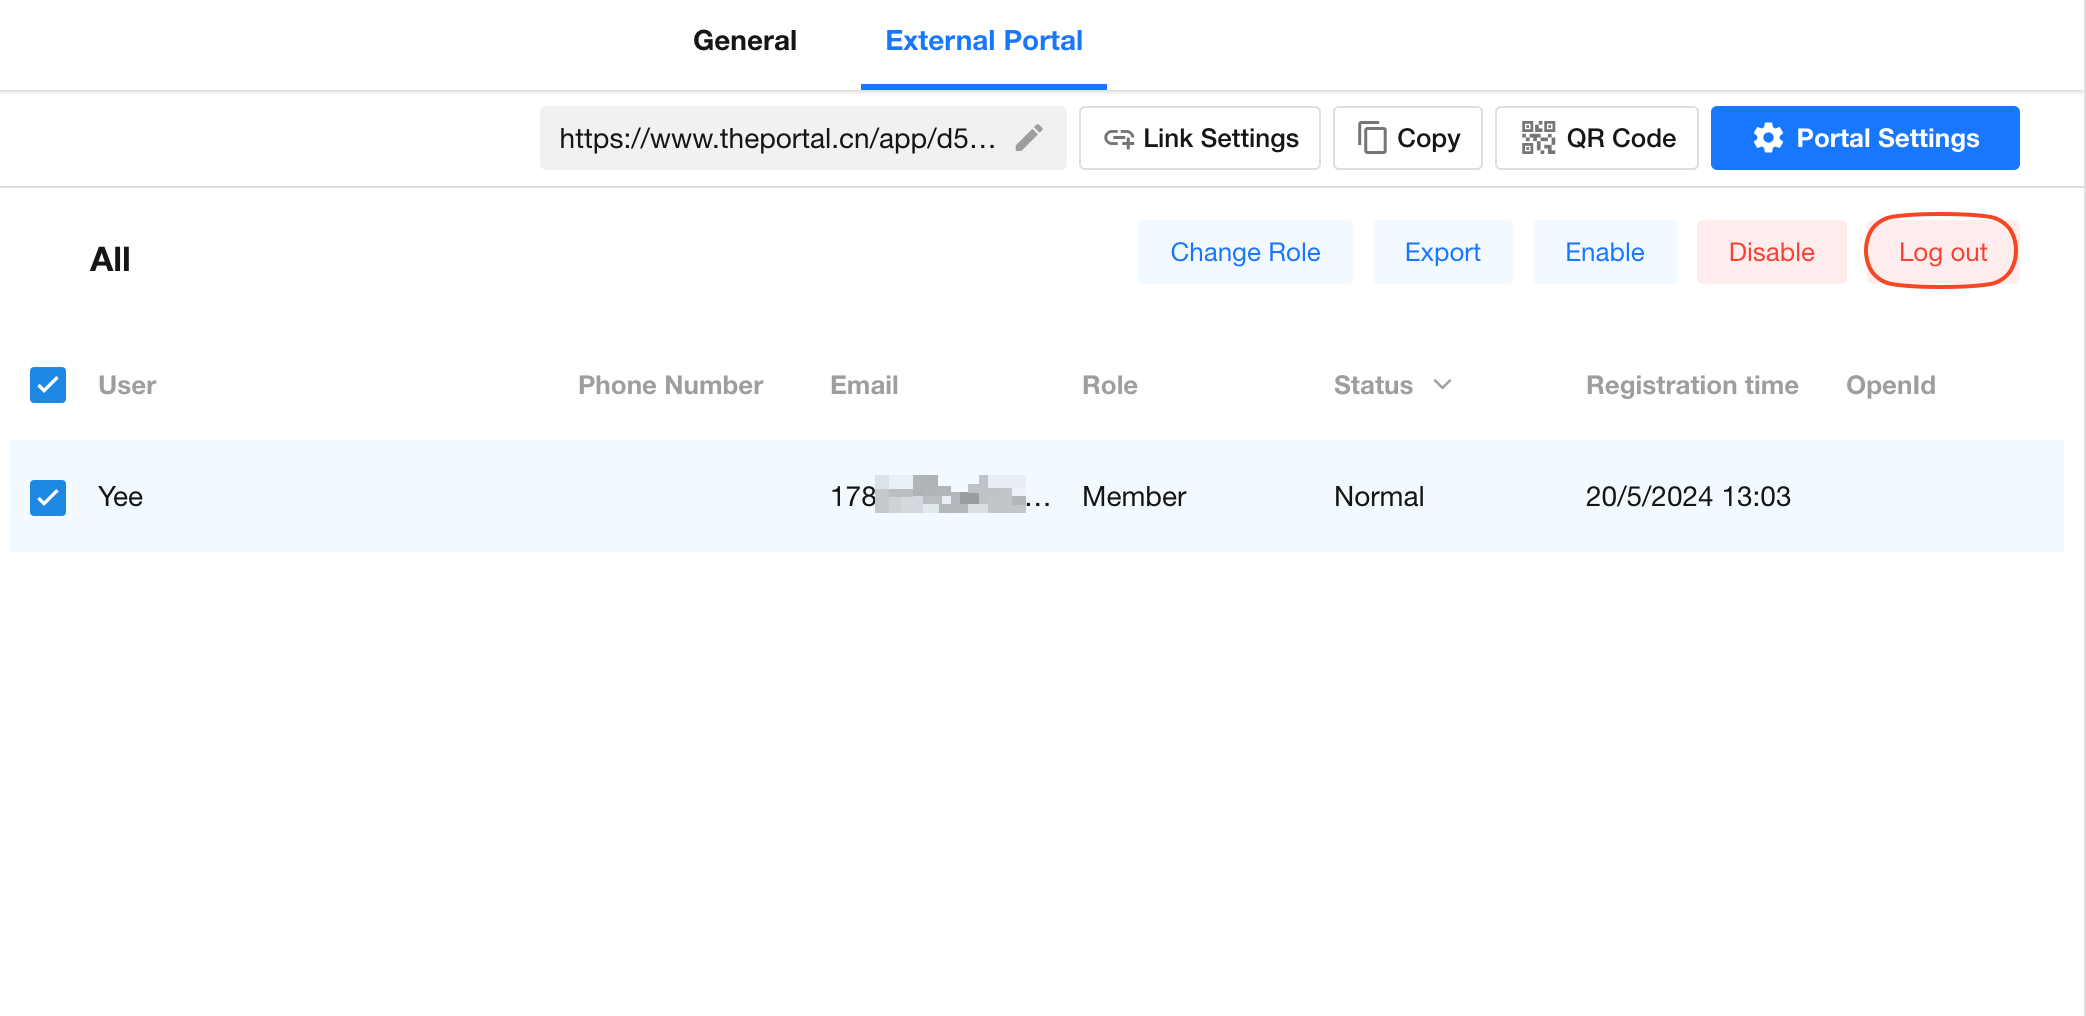Disable the selected user
The image size is (2086, 1016).
point(1771,252)
